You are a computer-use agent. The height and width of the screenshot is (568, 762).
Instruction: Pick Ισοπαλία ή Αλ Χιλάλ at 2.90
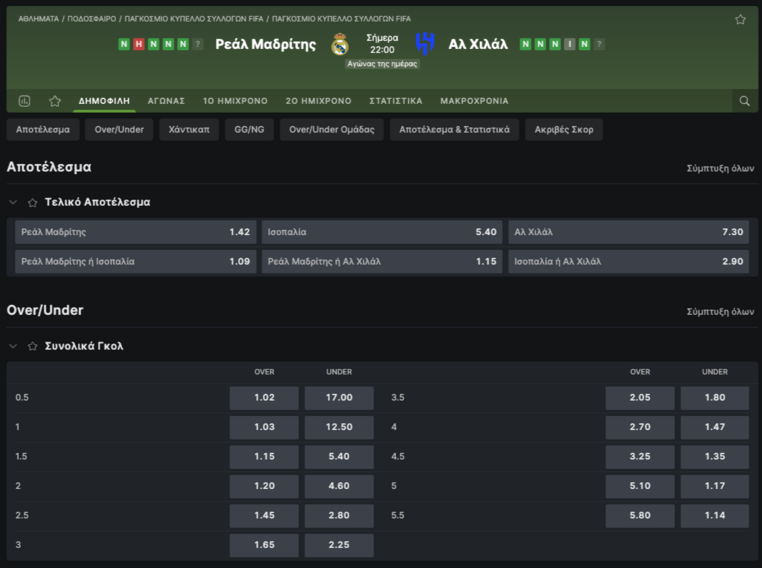(629, 261)
